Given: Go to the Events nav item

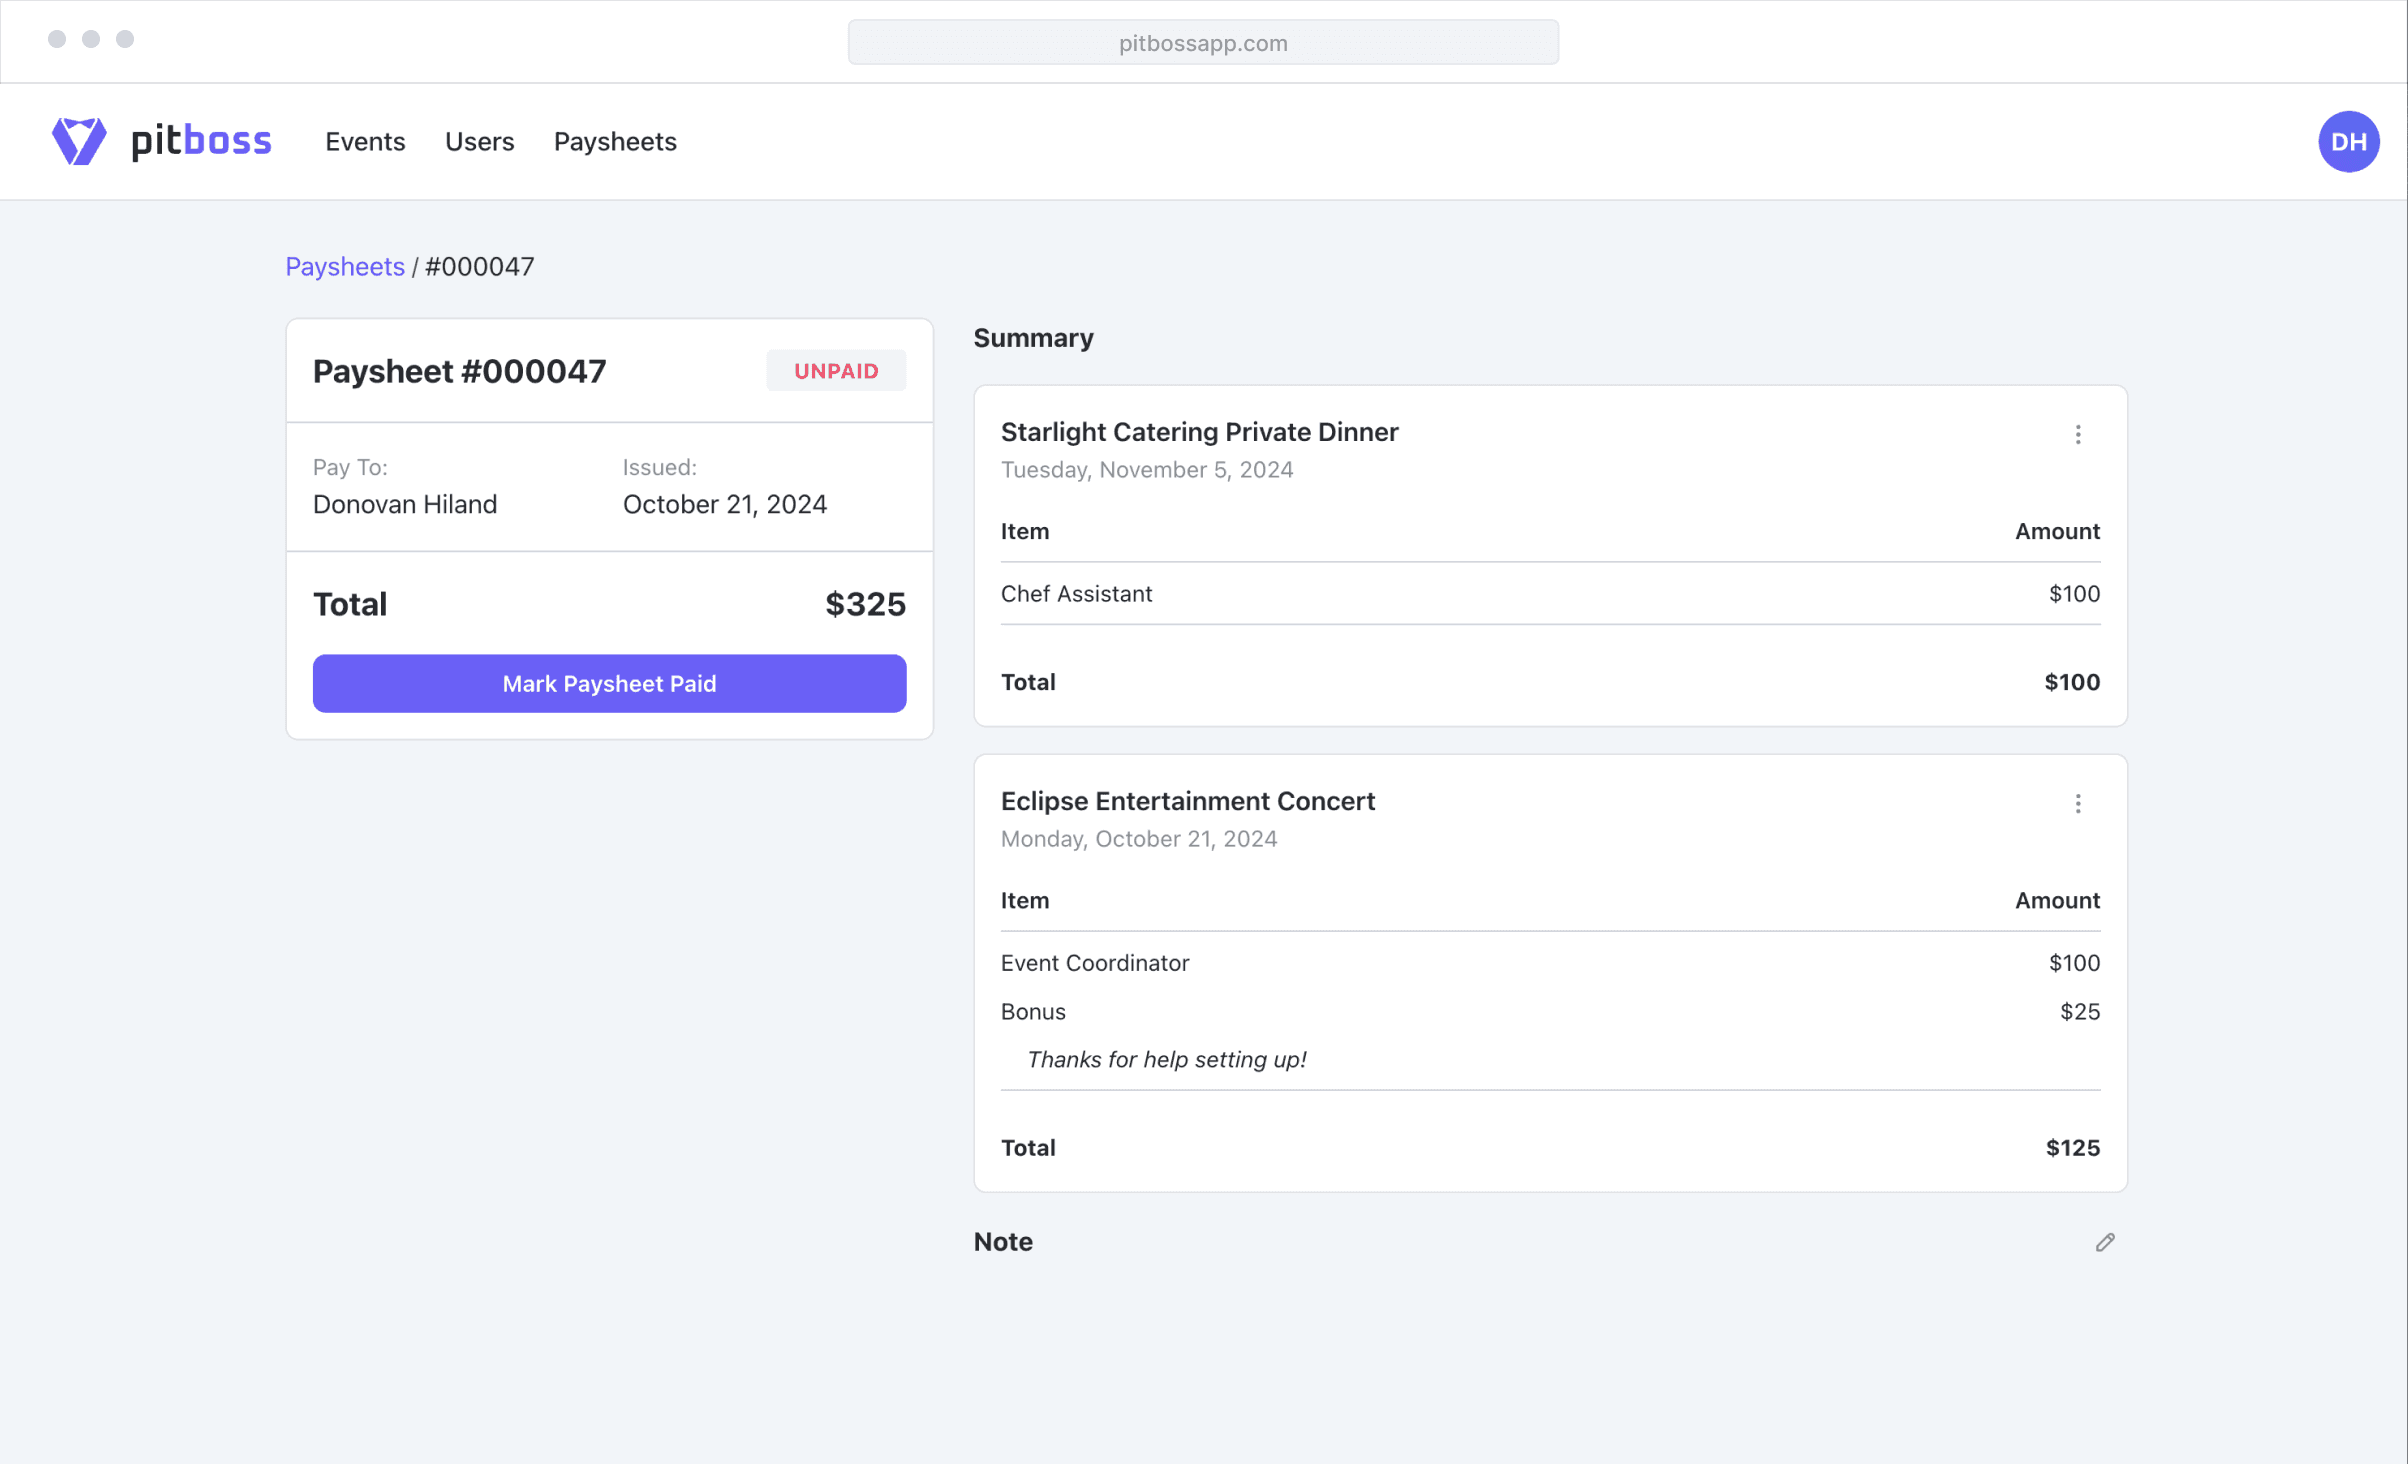Looking at the screenshot, I should [x=365, y=142].
